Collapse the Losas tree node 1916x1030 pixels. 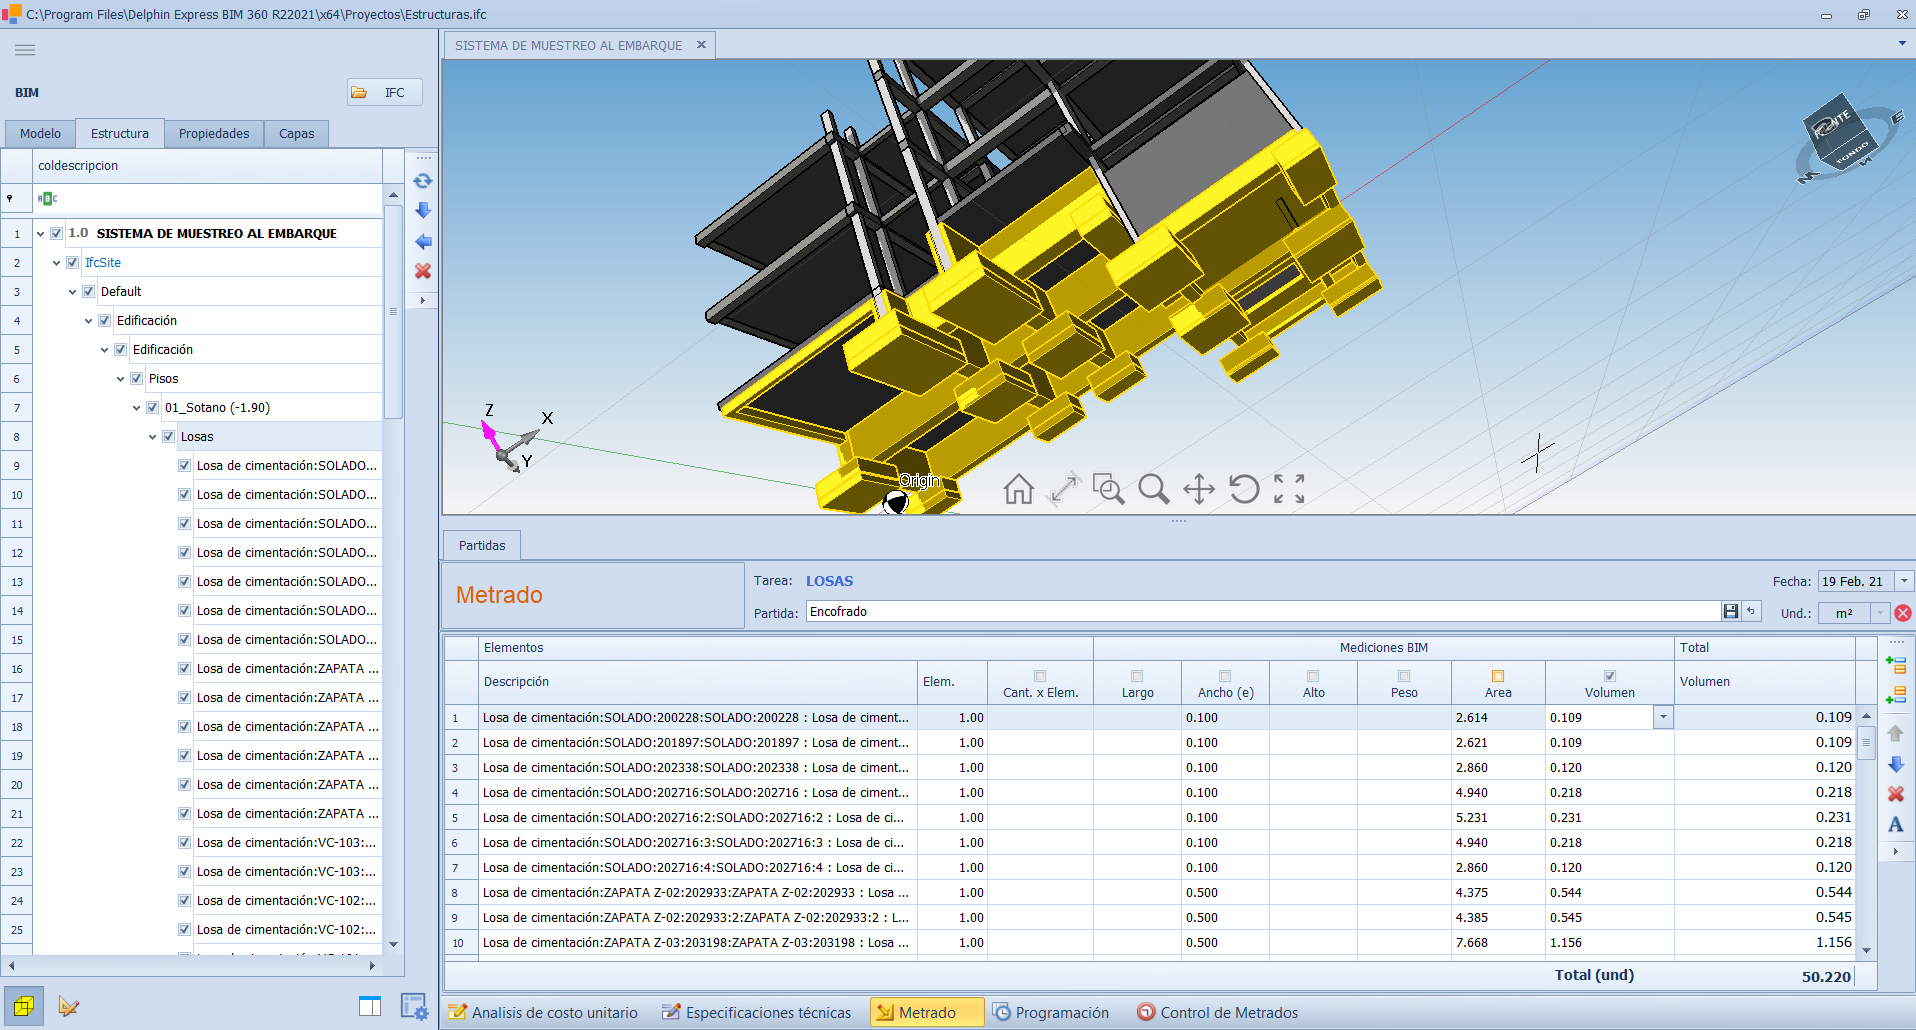[153, 437]
